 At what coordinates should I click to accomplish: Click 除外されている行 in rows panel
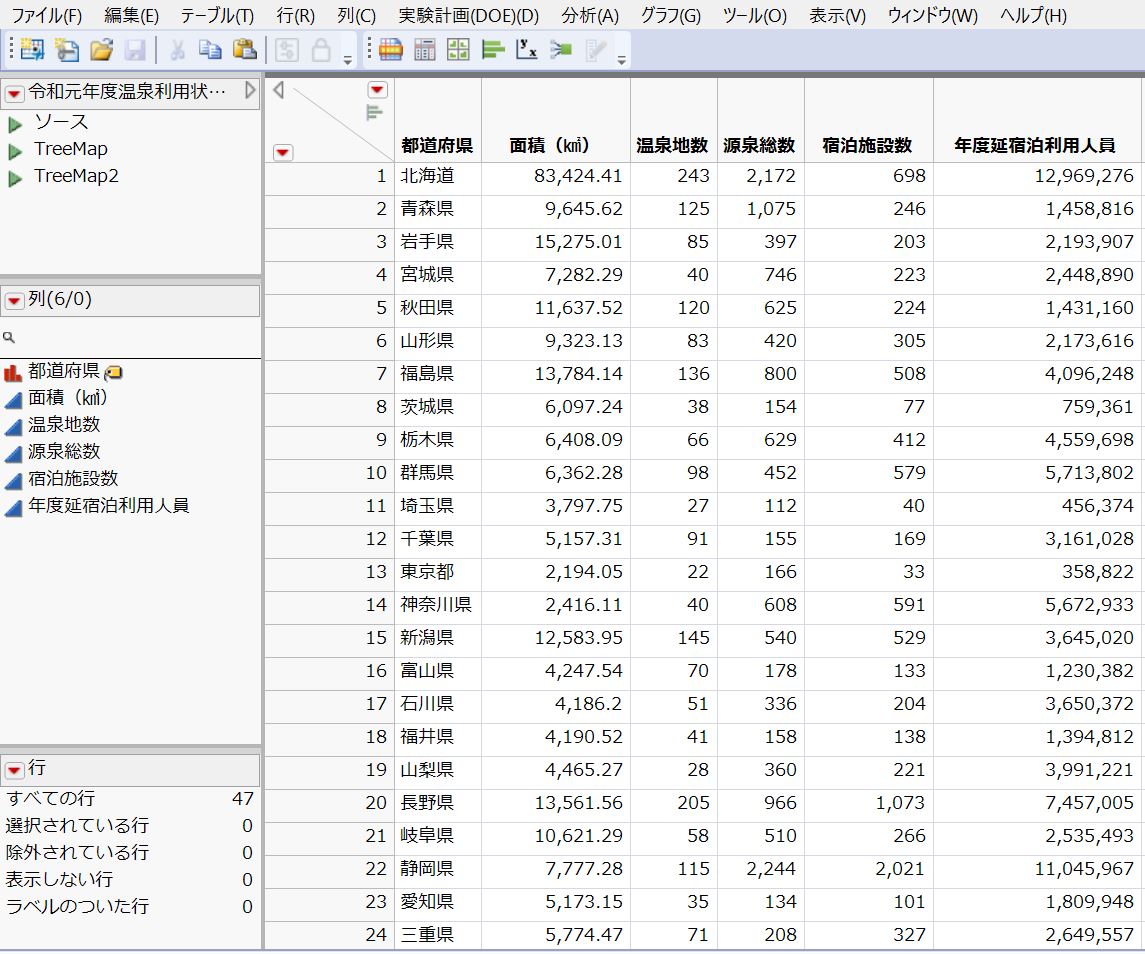(77, 852)
